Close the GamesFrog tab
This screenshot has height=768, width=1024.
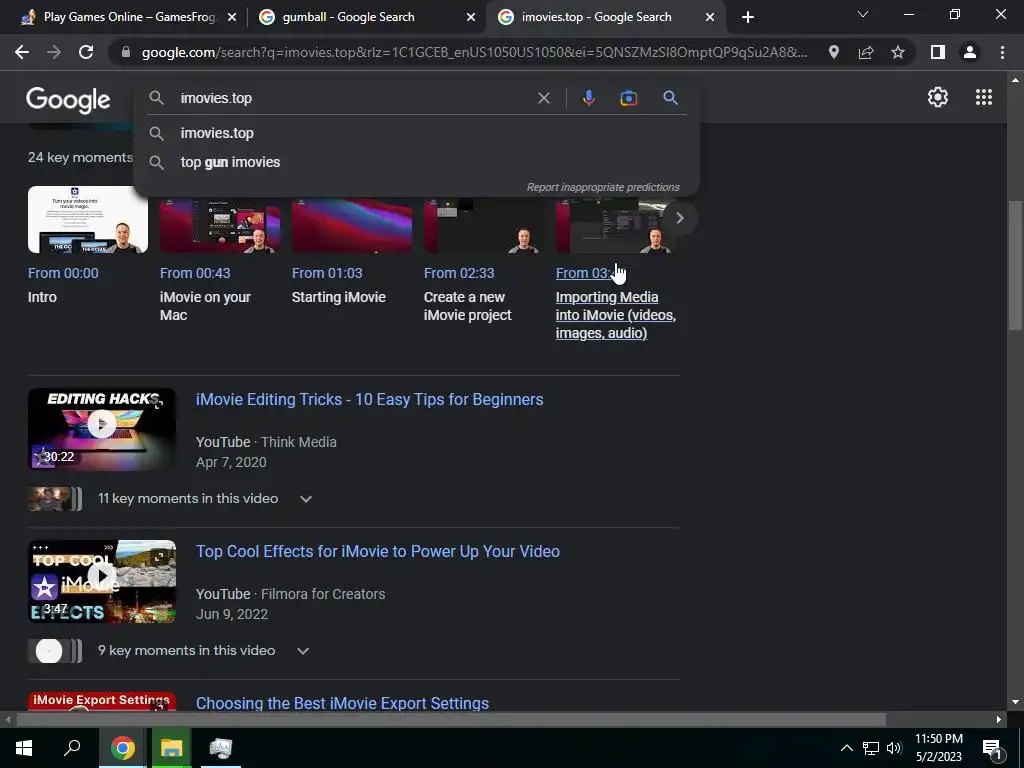click(232, 18)
